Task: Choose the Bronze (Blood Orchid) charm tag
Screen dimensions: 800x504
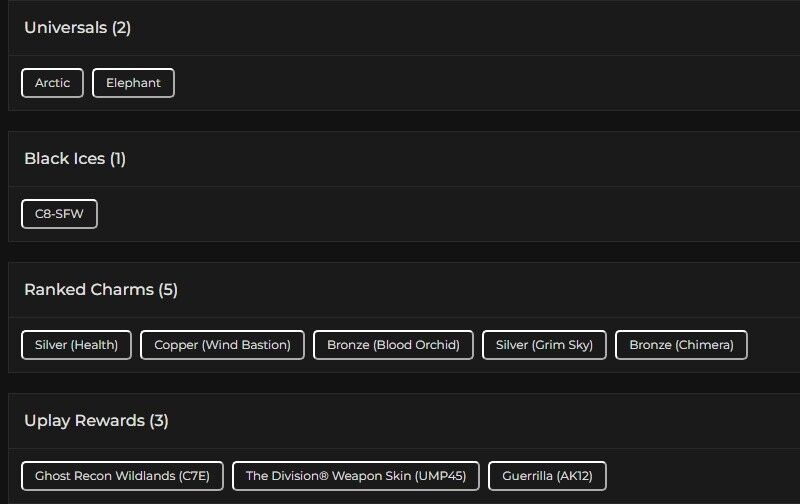Action: pyautogui.click(x=393, y=345)
